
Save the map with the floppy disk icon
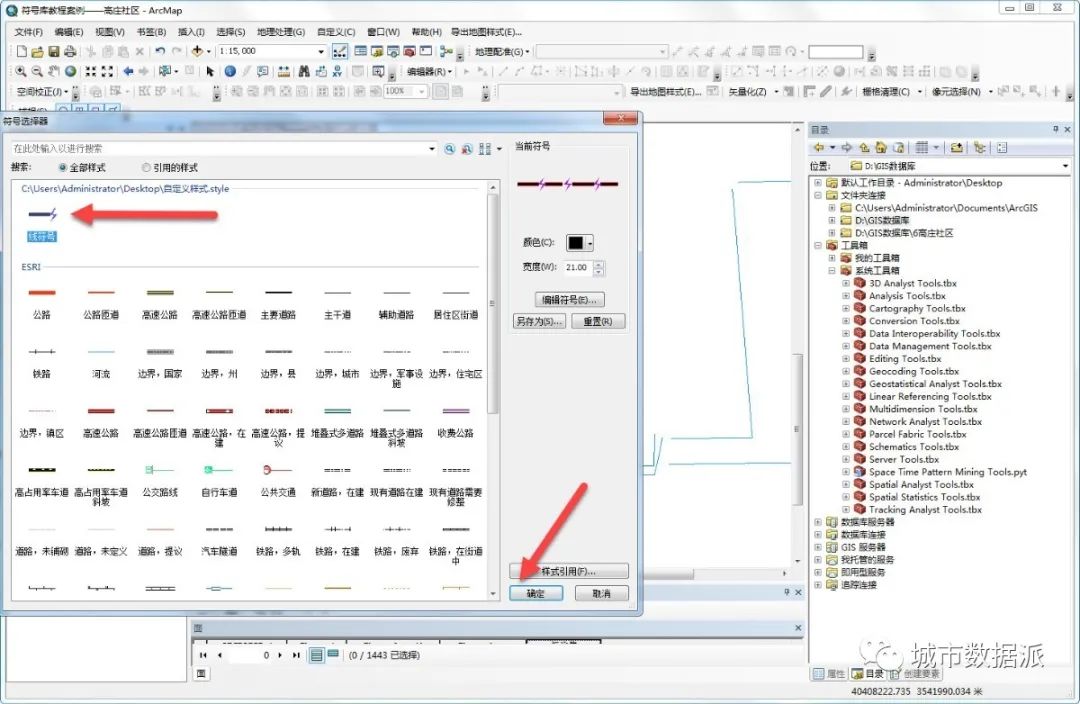click(54, 51)
